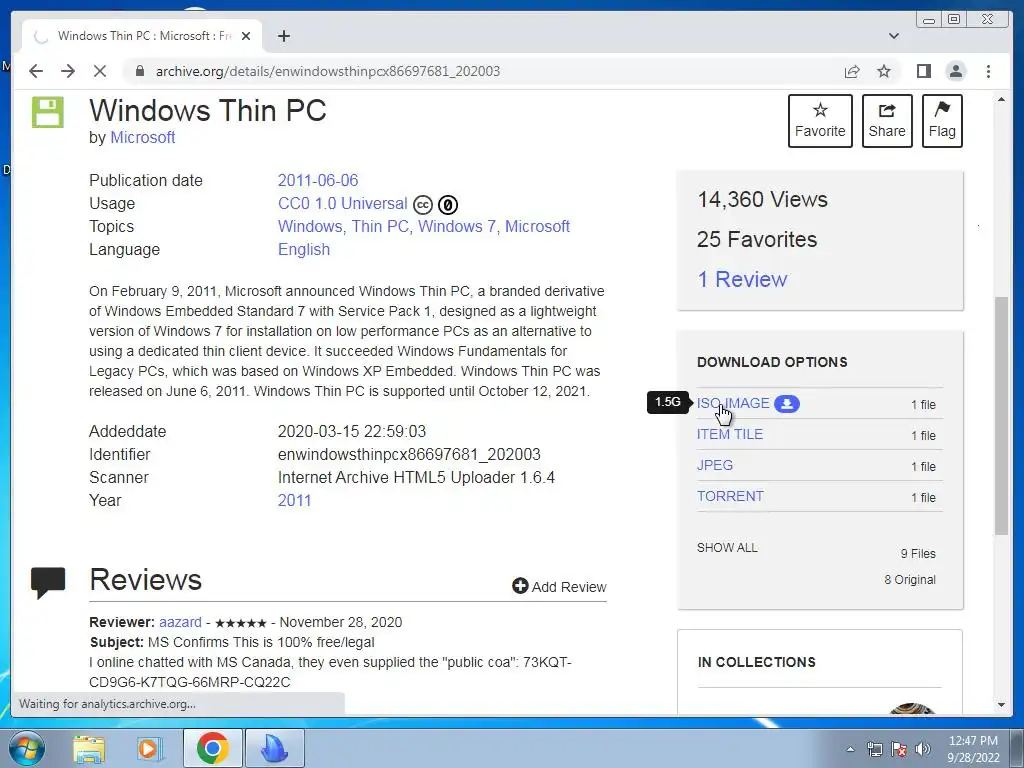Click the ISO IMAGE download arrow icon
This screenshot has width=1024, height=768.
pyautogui.click(x=786, y=404)
